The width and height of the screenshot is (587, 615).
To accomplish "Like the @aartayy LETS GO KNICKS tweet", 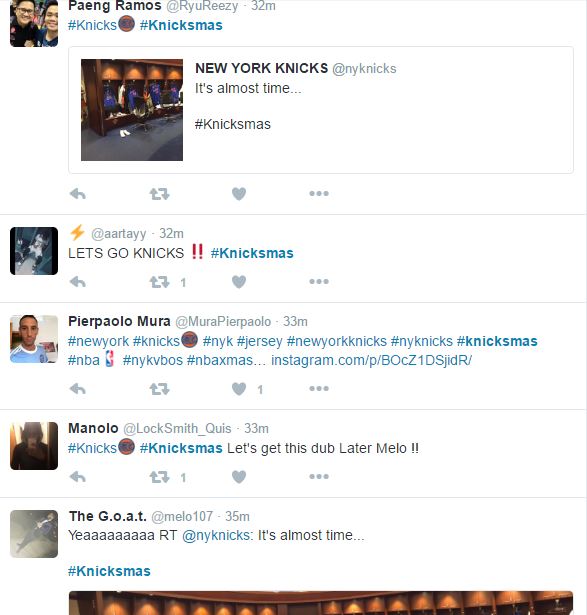I will click(x=239, y=282).
